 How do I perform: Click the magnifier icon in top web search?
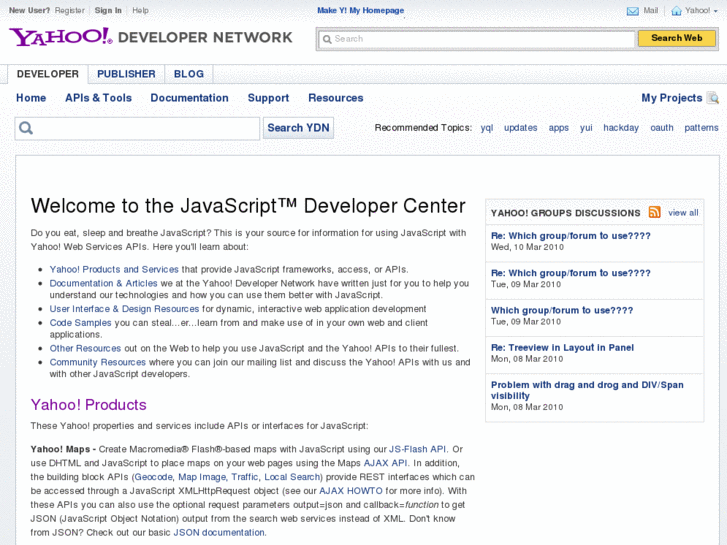[326, 39]
